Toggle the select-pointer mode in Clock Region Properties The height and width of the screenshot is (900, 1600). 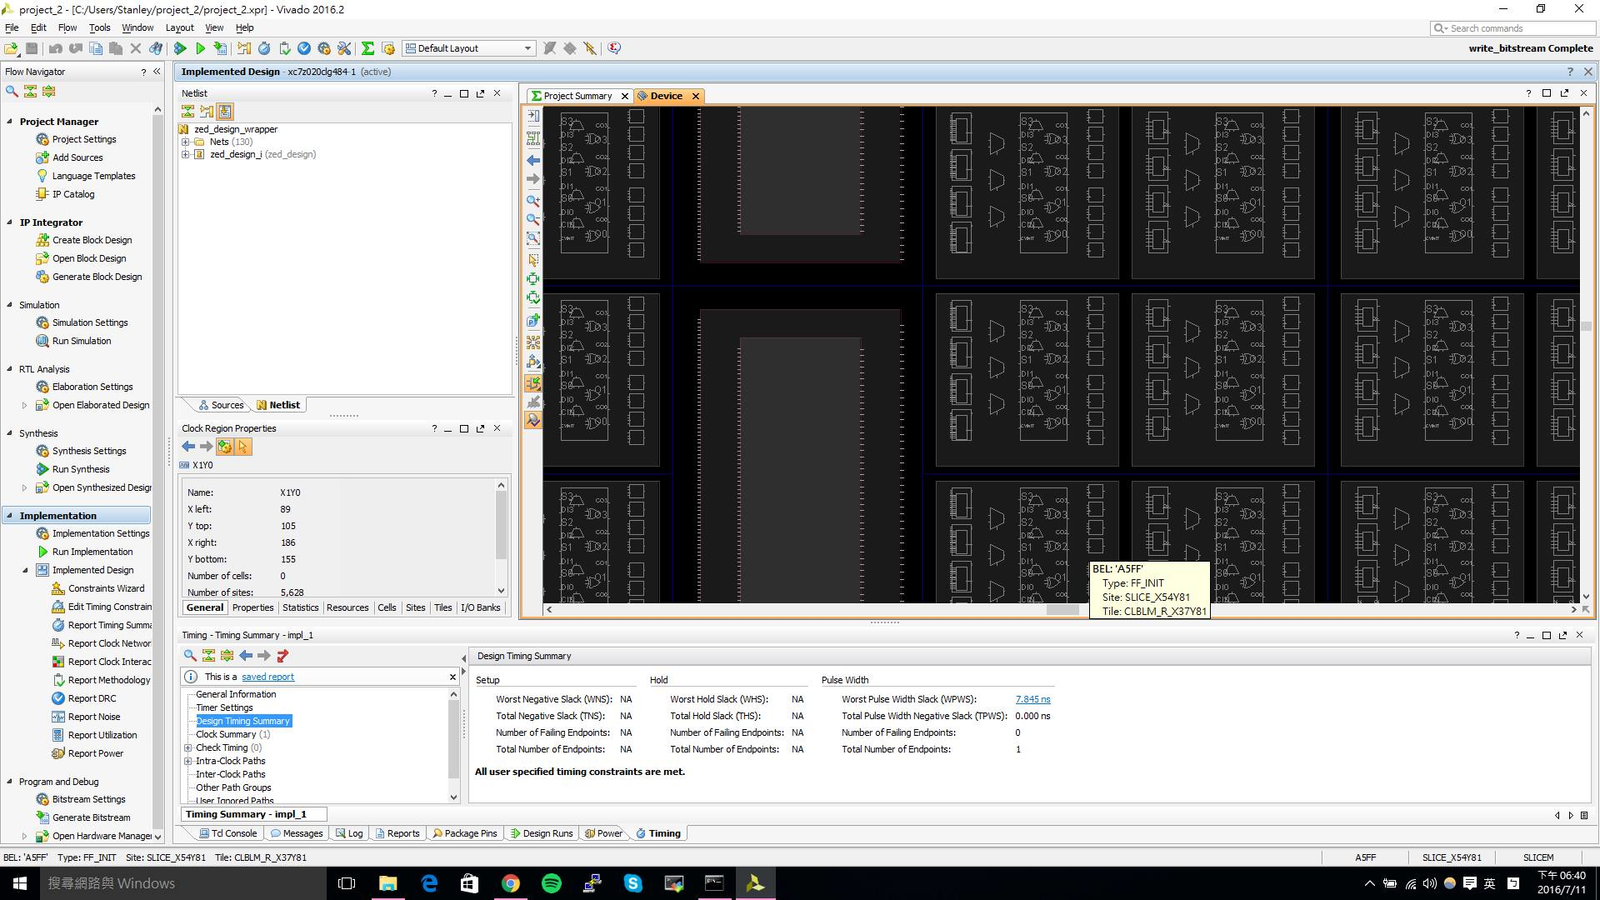click(x=243, y=447)
